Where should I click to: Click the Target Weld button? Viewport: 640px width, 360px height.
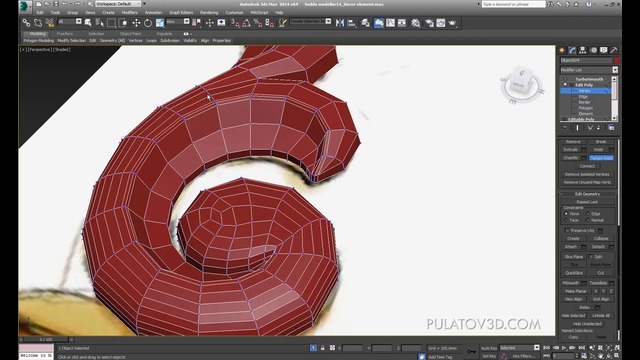click(x=601, y=158)
